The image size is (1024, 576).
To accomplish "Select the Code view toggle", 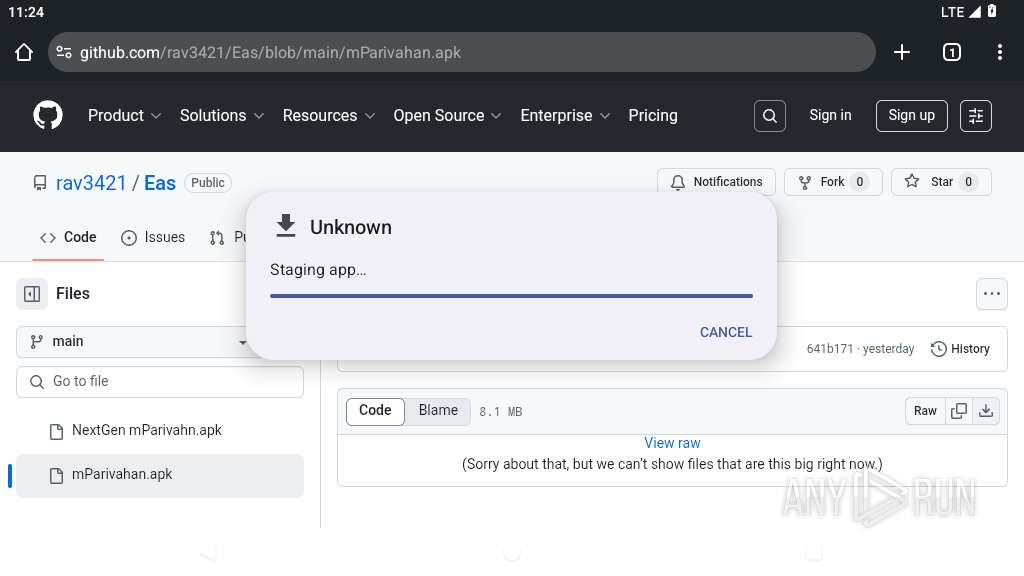I will click(375, 411).
